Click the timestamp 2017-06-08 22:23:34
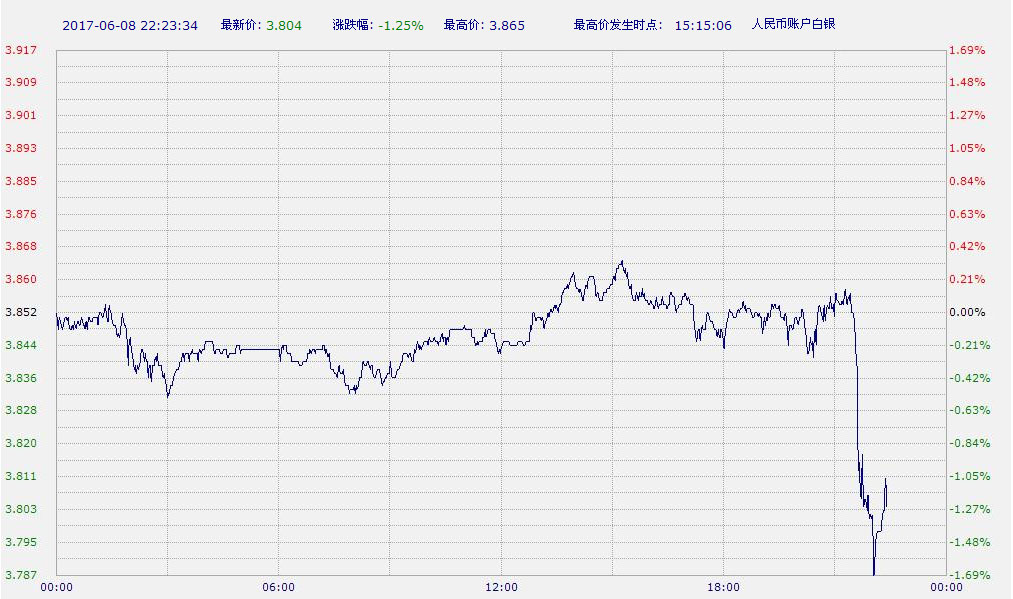This screenshot has height=599, width=1013. (x=130, y=26)
